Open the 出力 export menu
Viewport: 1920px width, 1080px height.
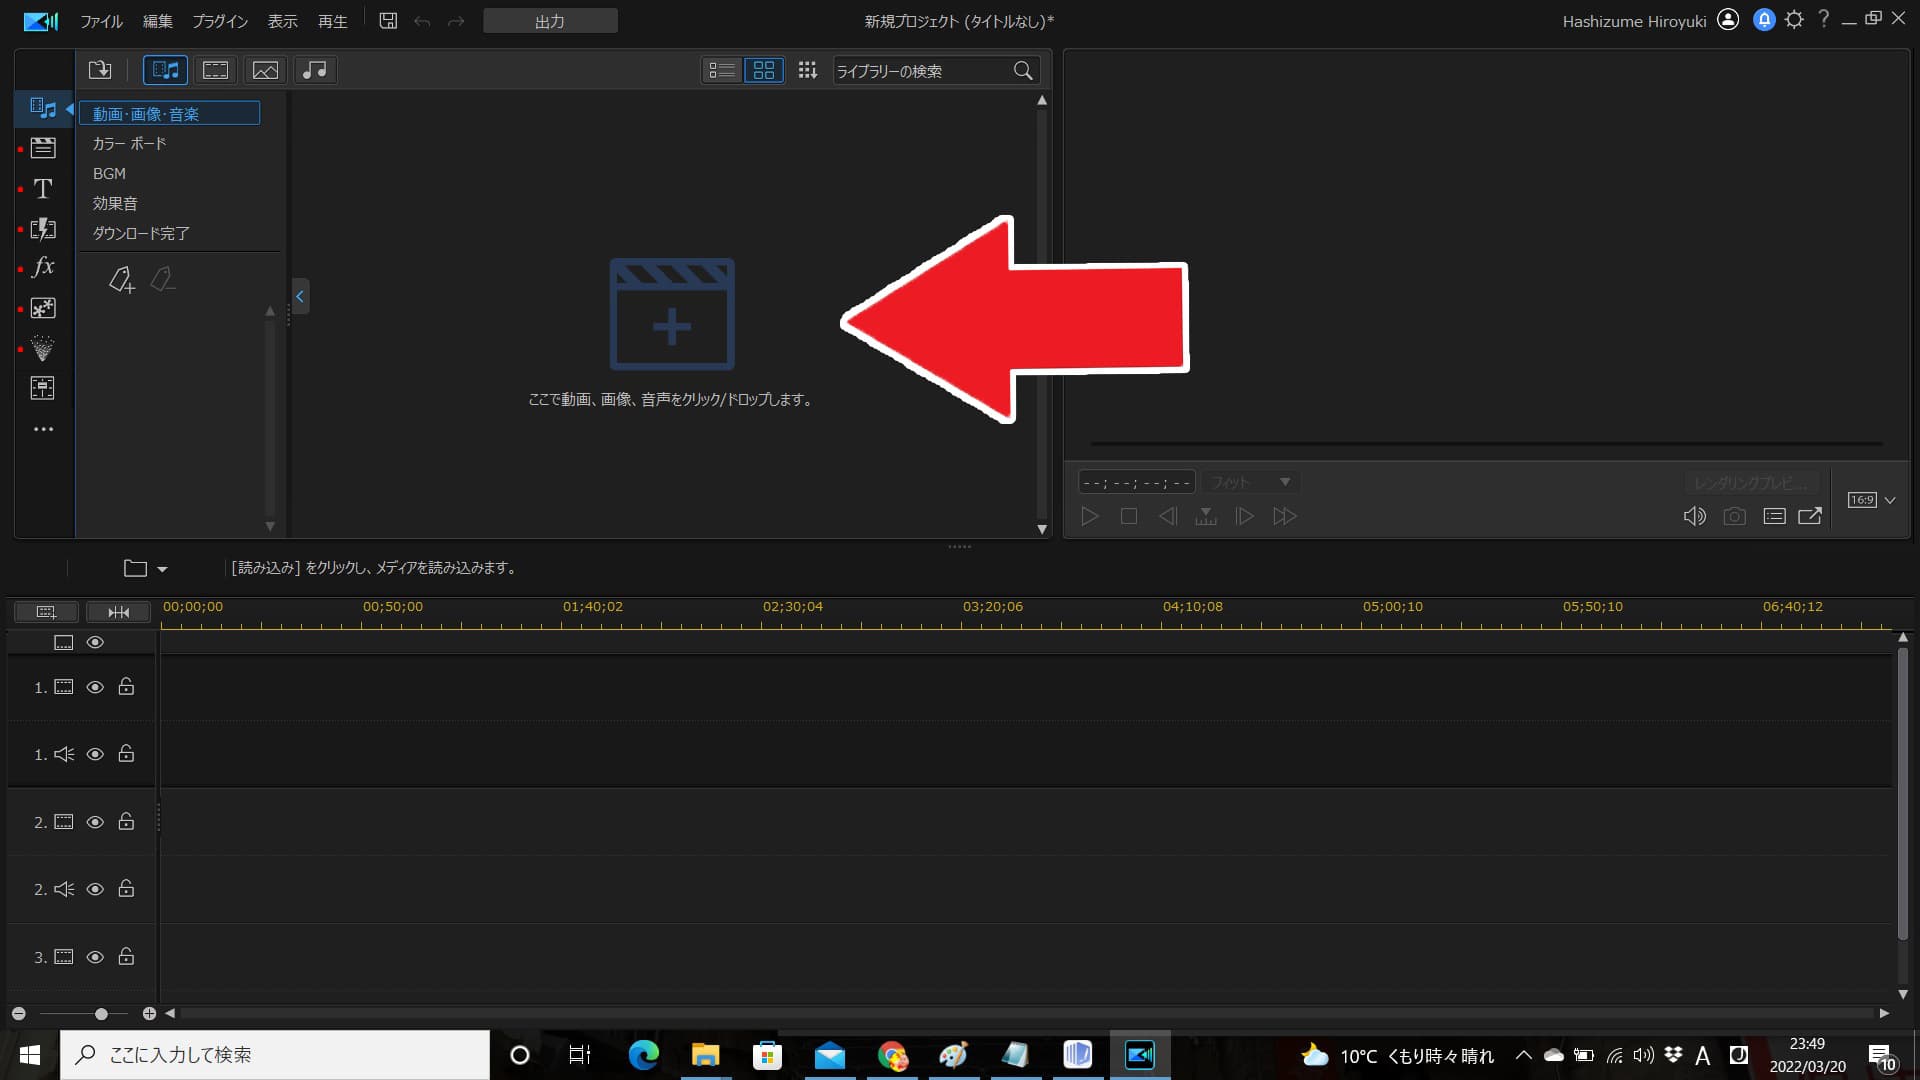[x=551, y=20]
